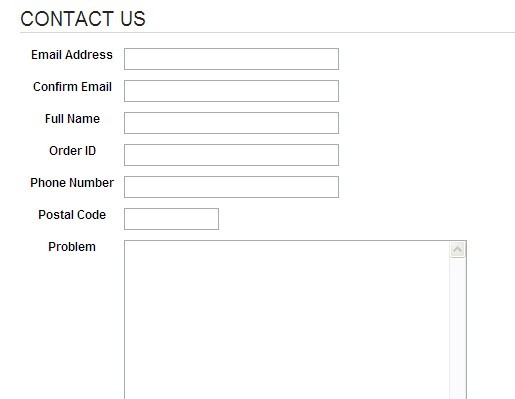Focus the Confirm Email text box
Screen dimensions: 515x399
(x=231, y=91)
